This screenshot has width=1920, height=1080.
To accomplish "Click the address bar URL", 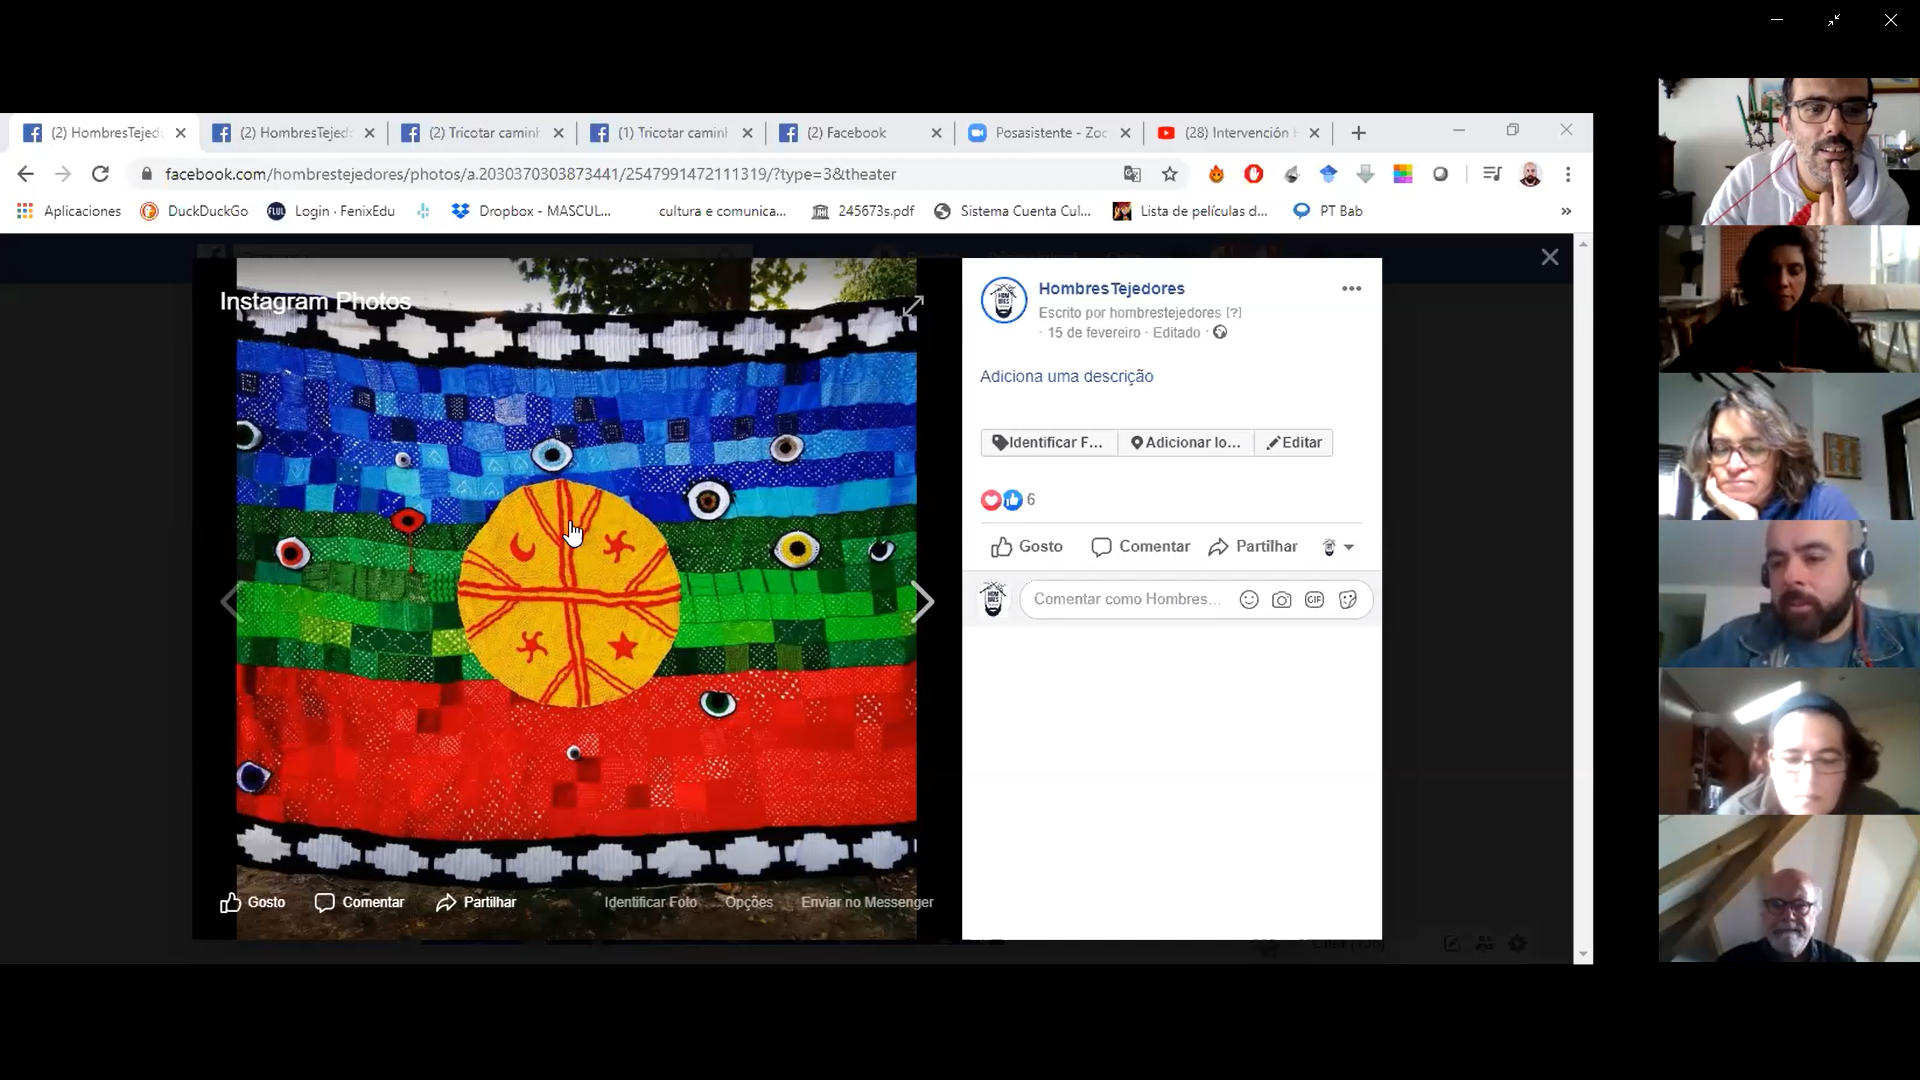I will 530,174.
